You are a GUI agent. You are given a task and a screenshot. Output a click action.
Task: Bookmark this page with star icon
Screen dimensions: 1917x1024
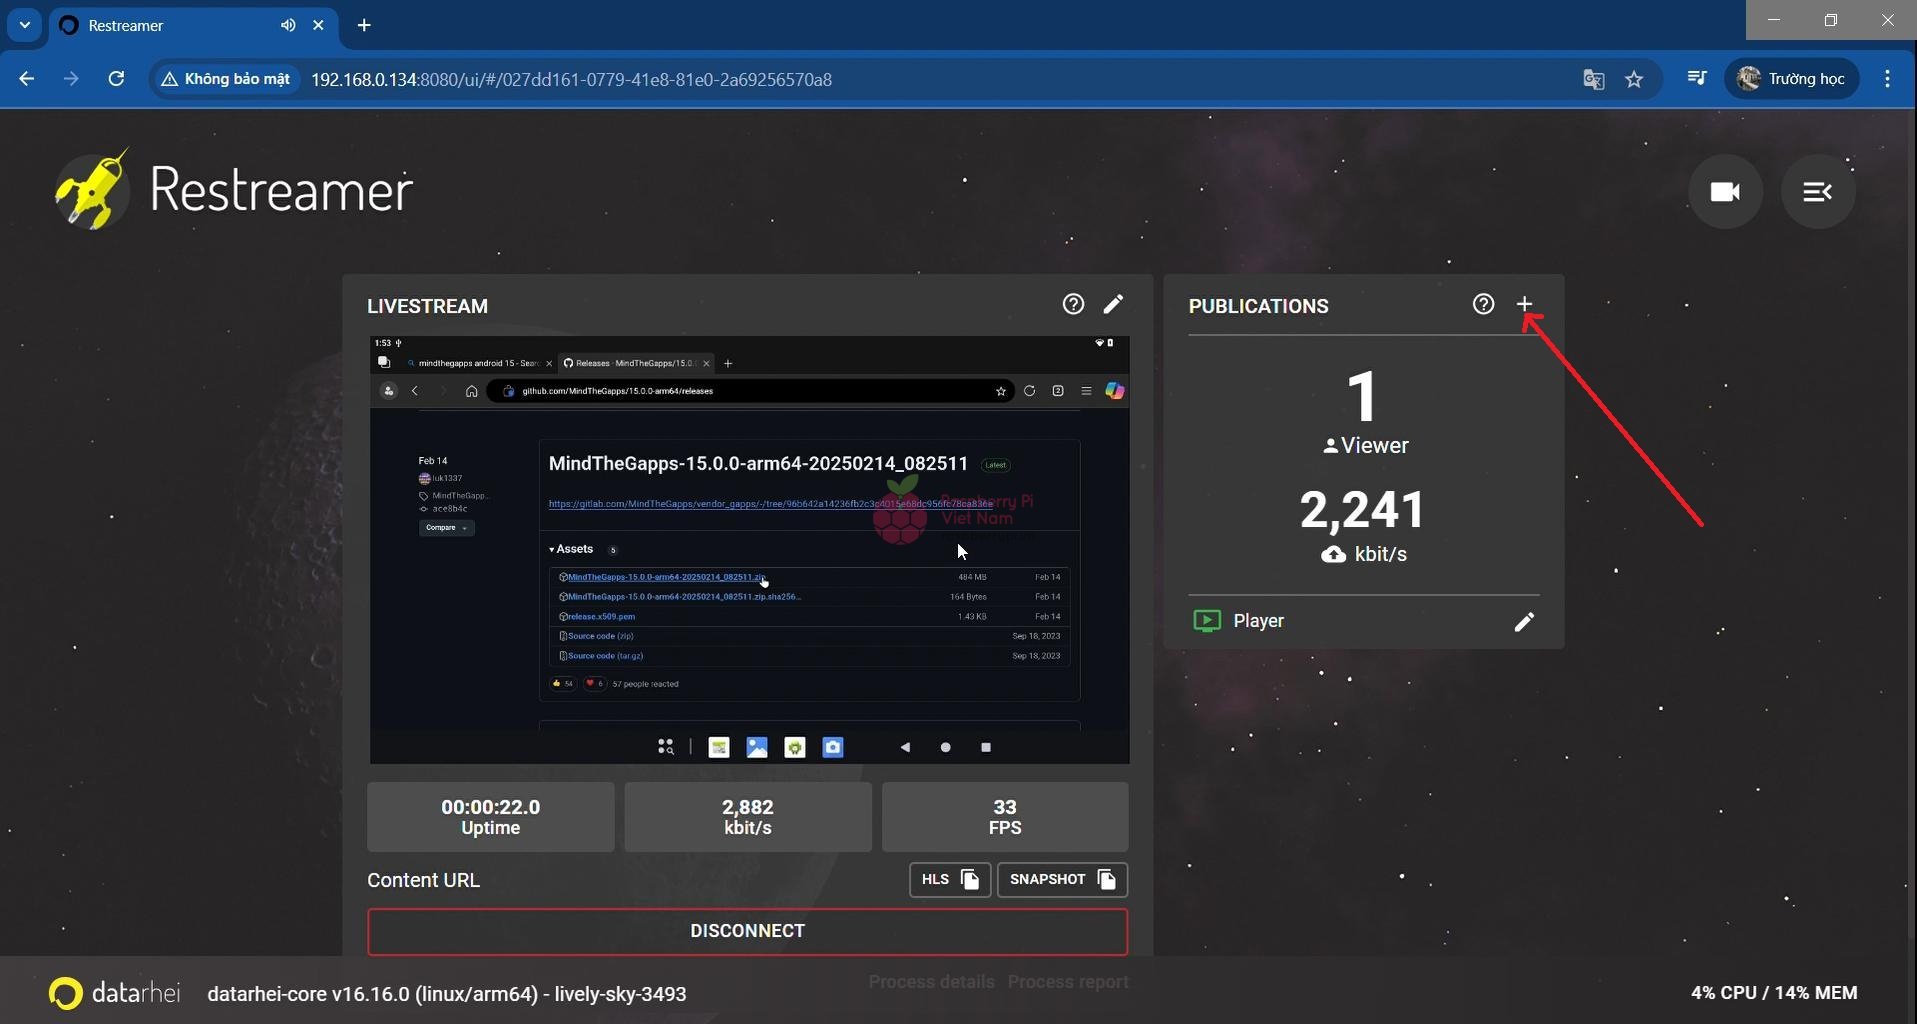[x=1634, y=79]
